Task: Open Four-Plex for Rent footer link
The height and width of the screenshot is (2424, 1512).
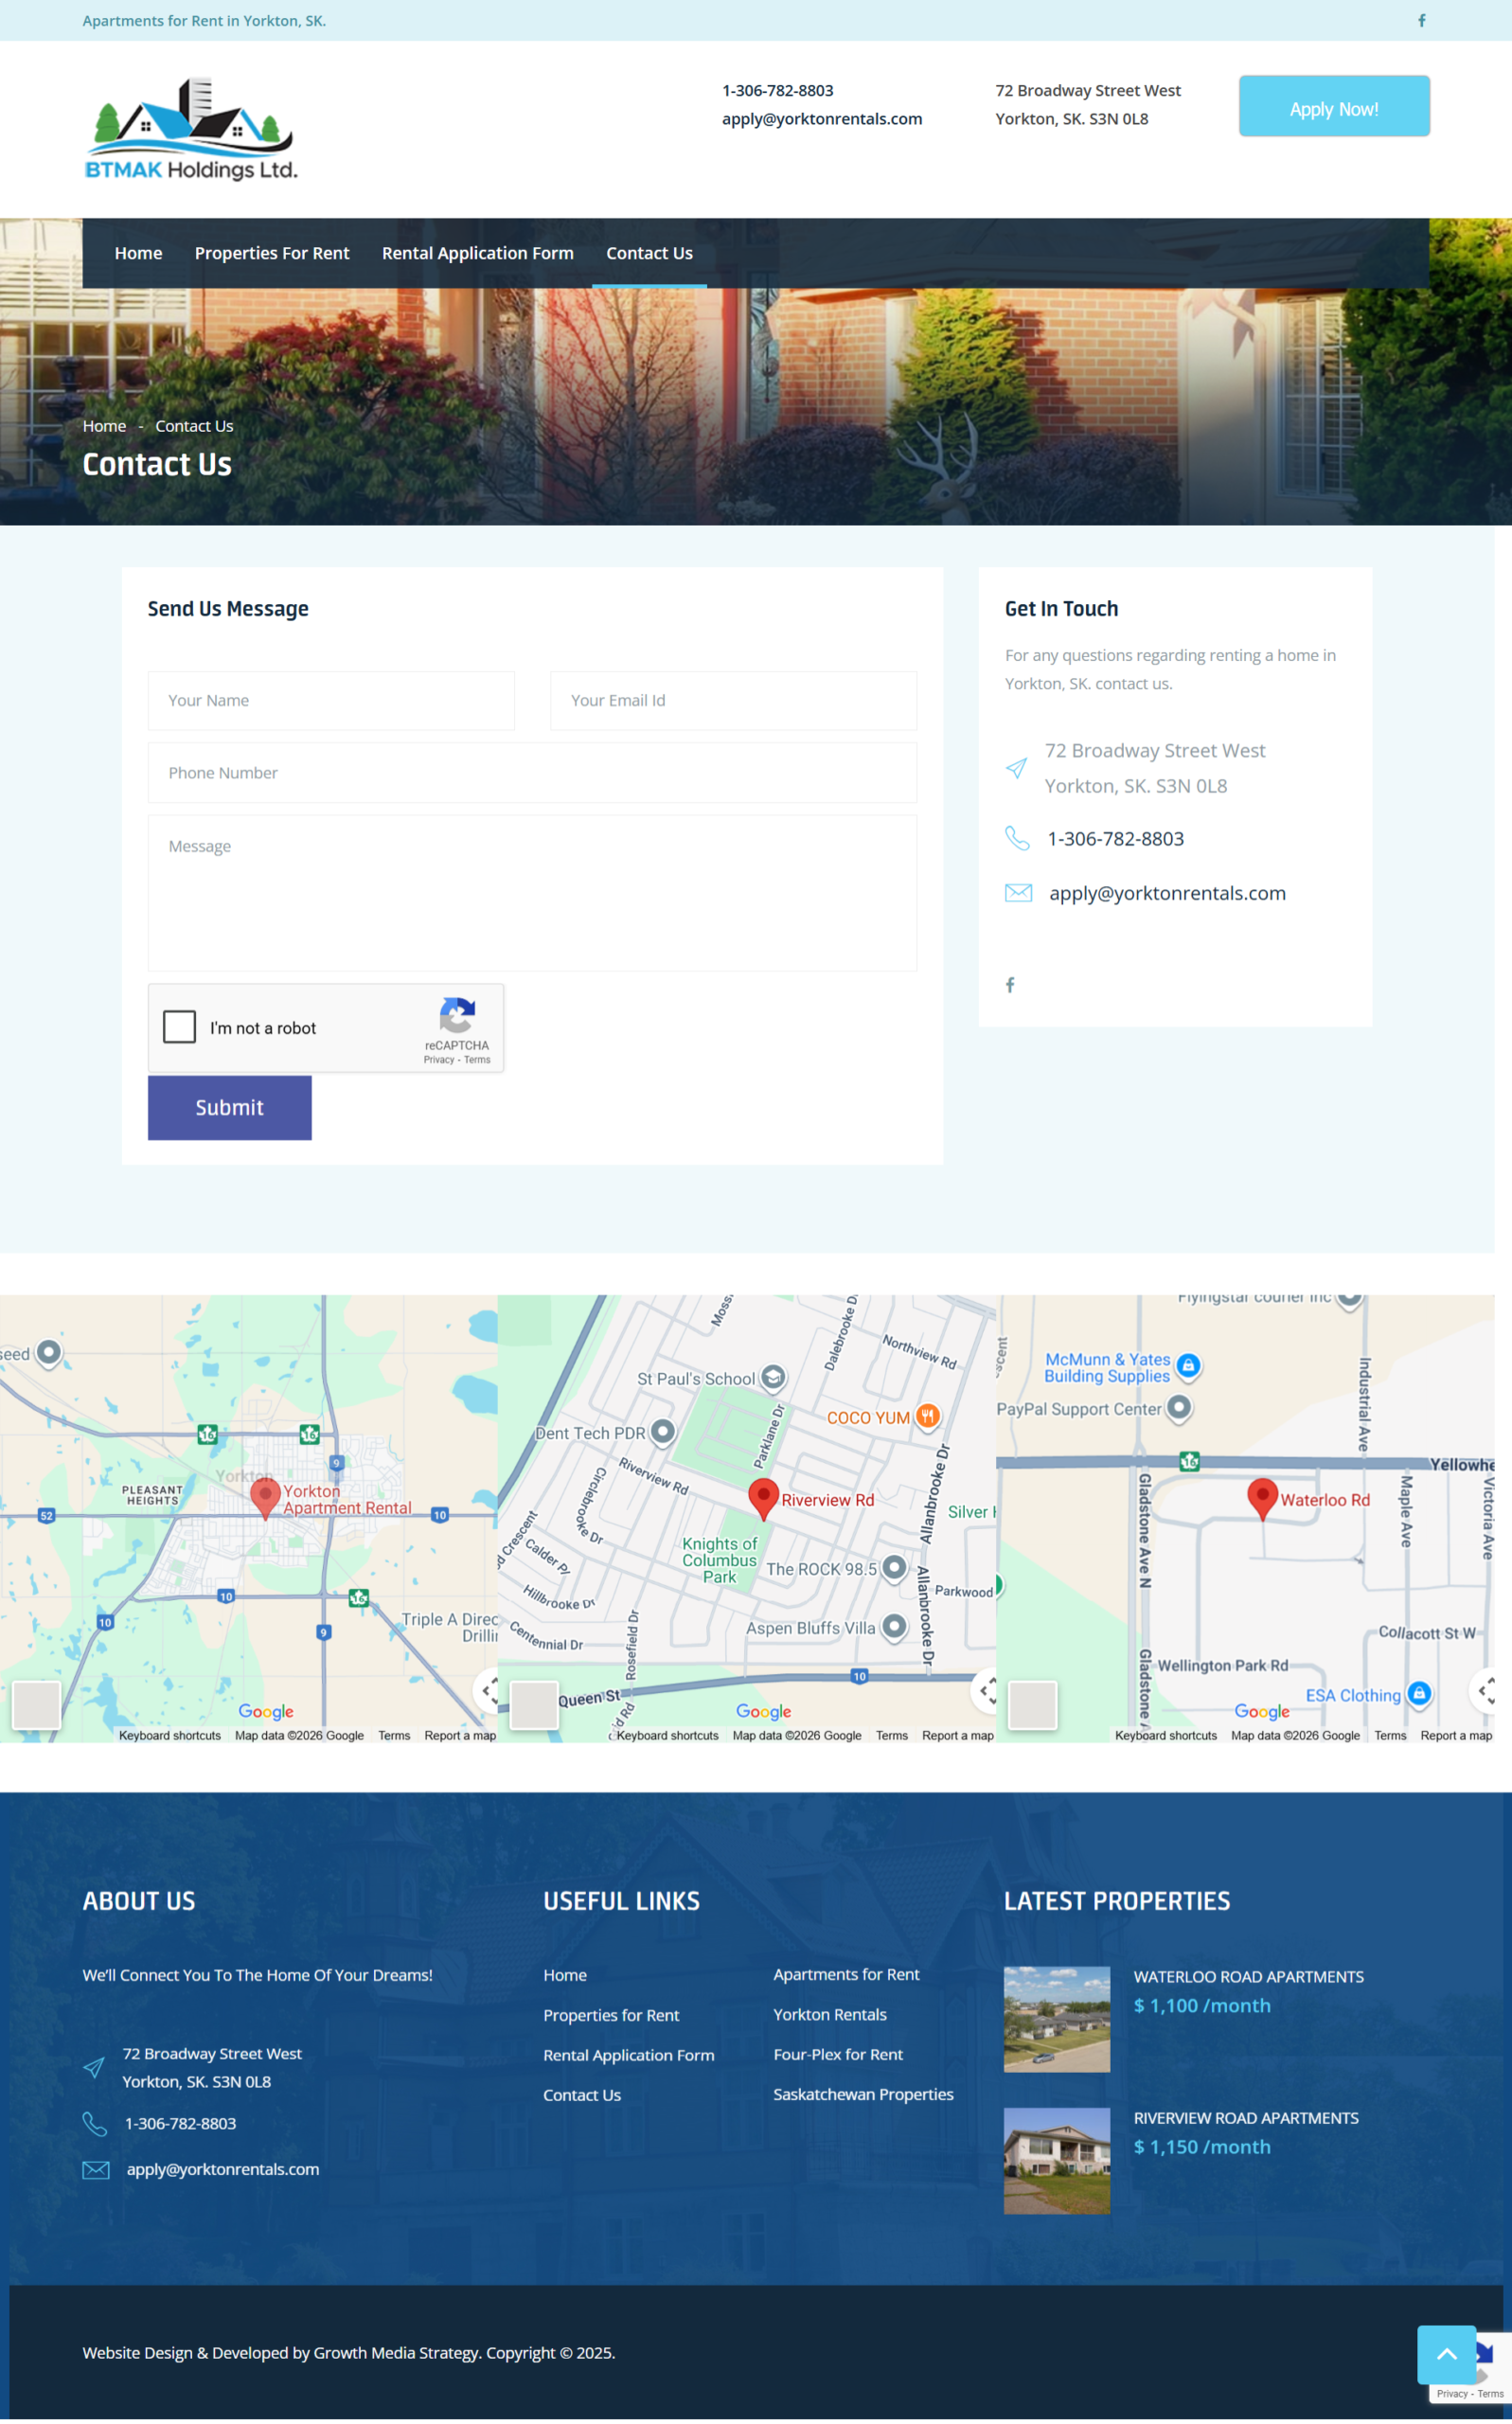Action: coord(837,2054)
